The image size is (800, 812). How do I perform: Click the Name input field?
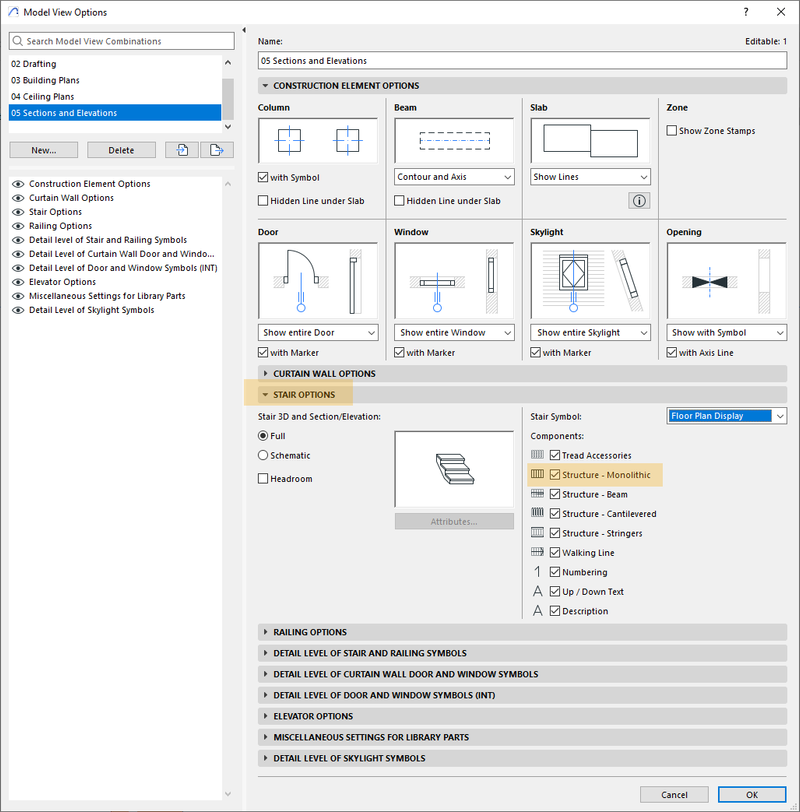click(522, 61)
